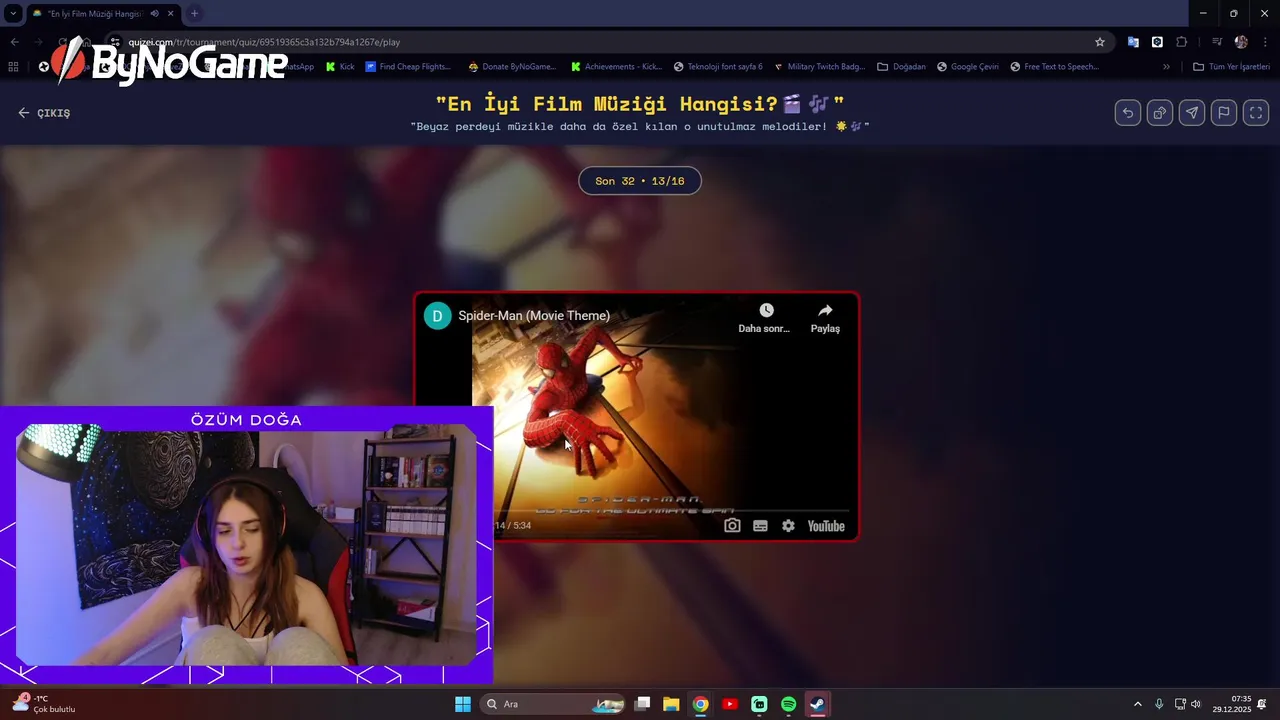The height and width of the screenshot is (720, 1280).
Task: Open Google Çeviri bookmark
Action: point(968,67)
